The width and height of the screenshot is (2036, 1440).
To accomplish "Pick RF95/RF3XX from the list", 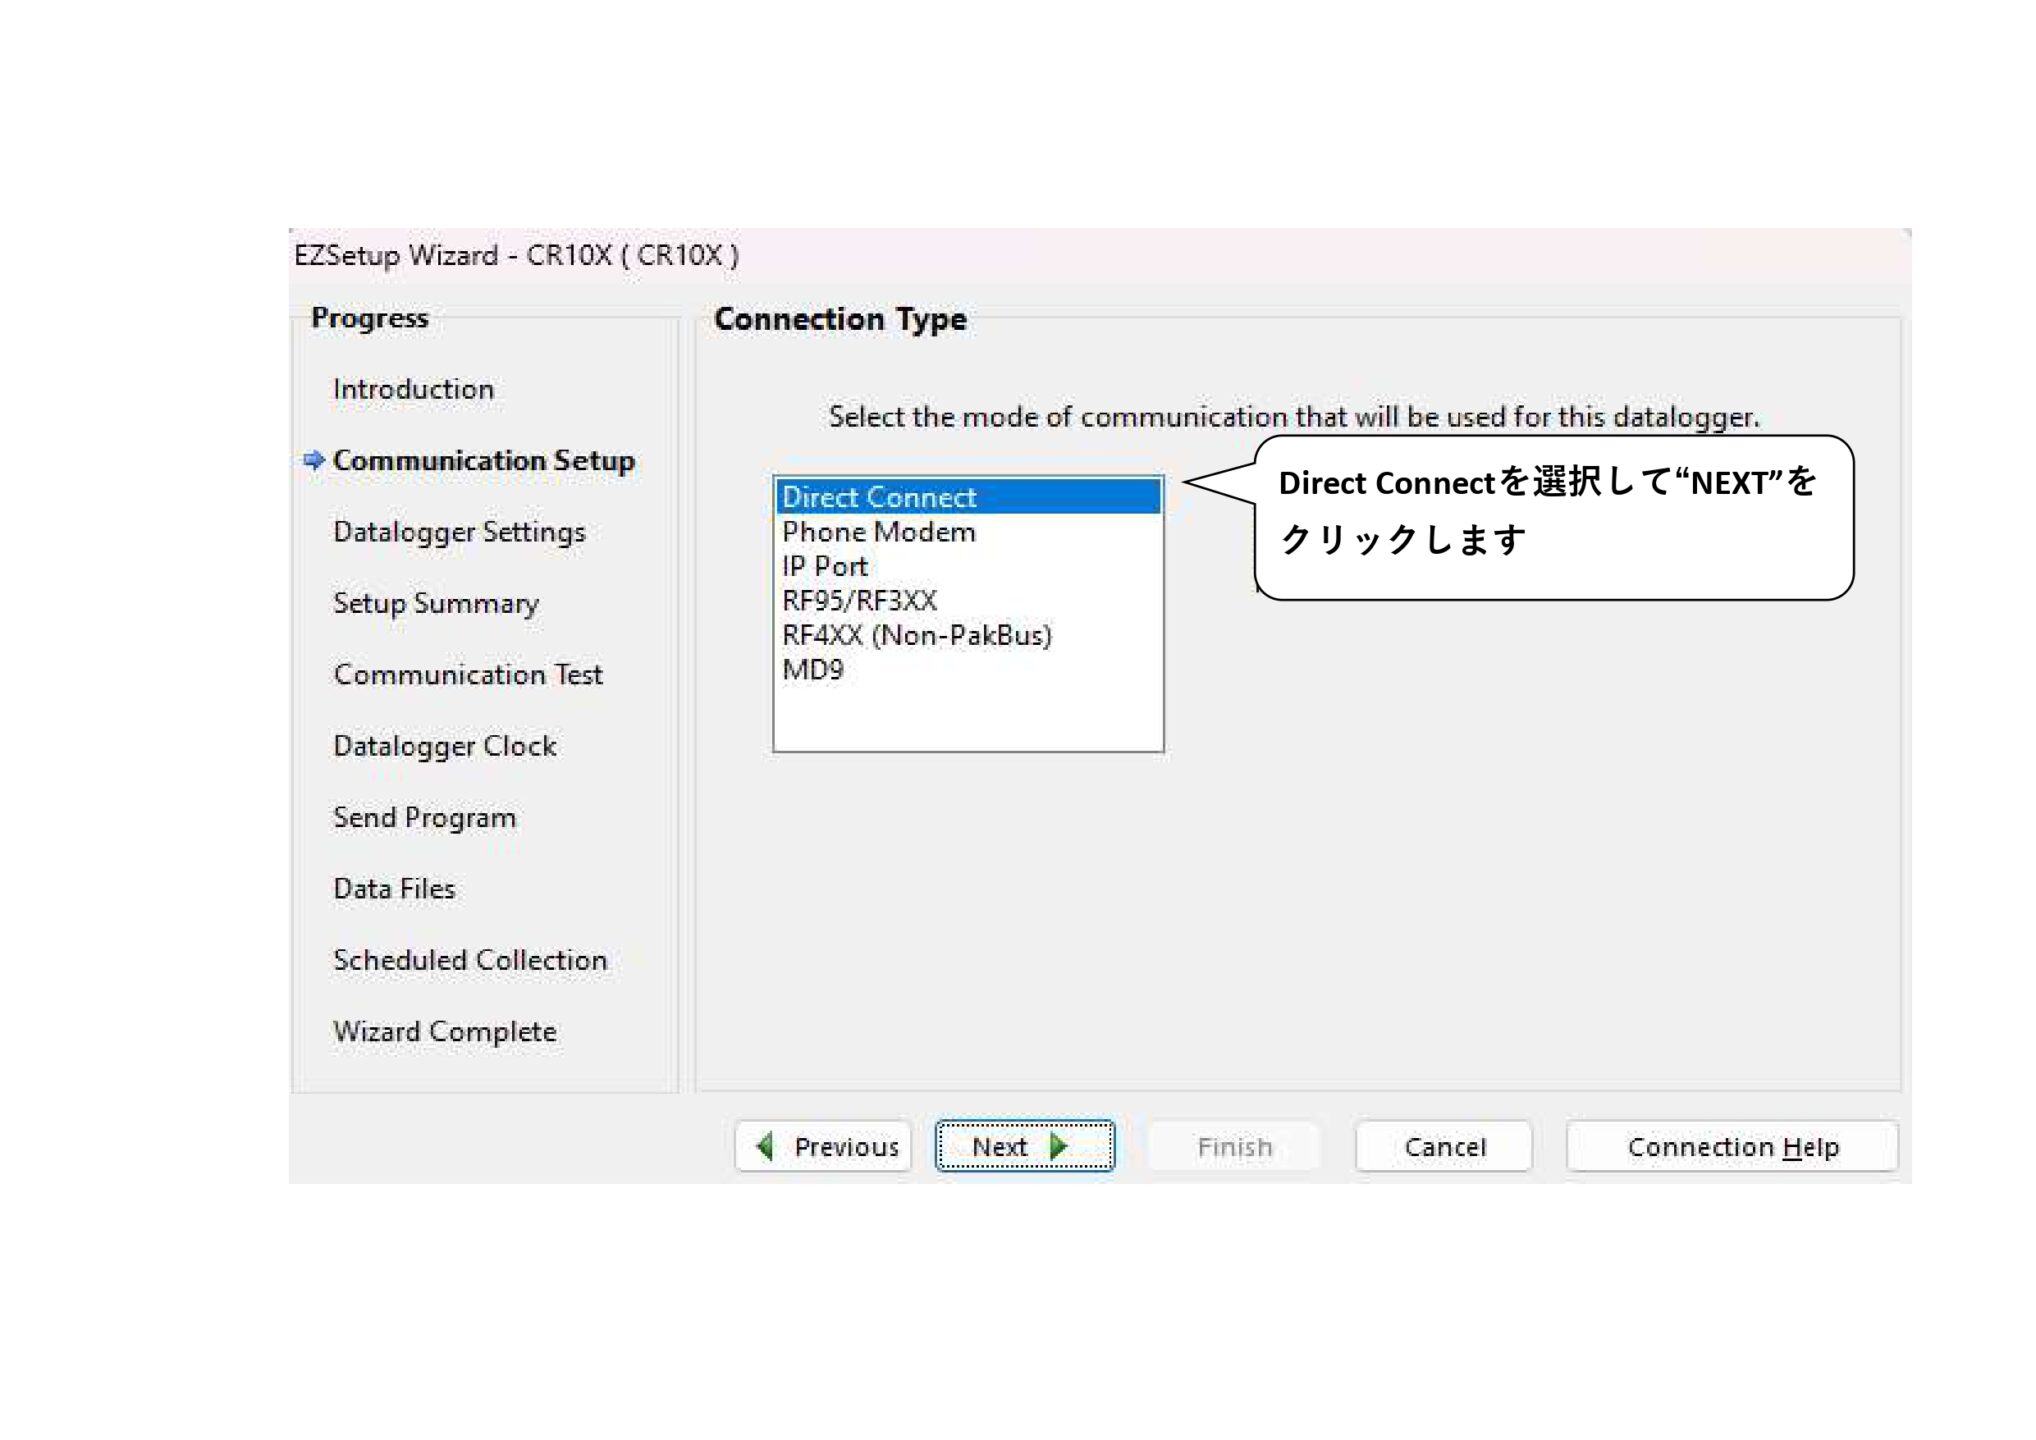I will tap(968, 601).
